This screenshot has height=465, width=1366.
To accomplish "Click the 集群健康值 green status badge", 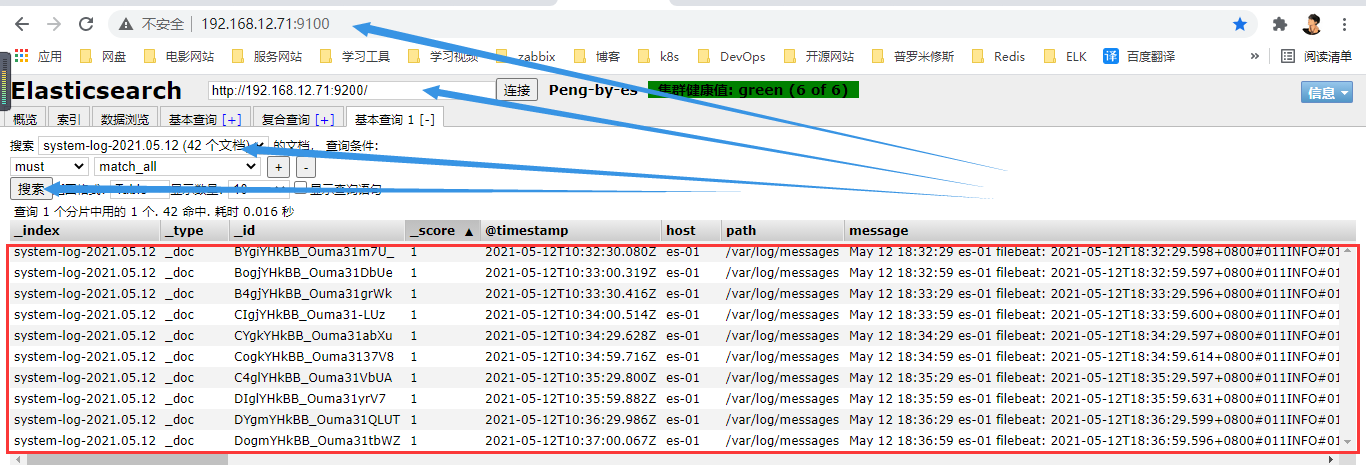I will coord(753,91).
